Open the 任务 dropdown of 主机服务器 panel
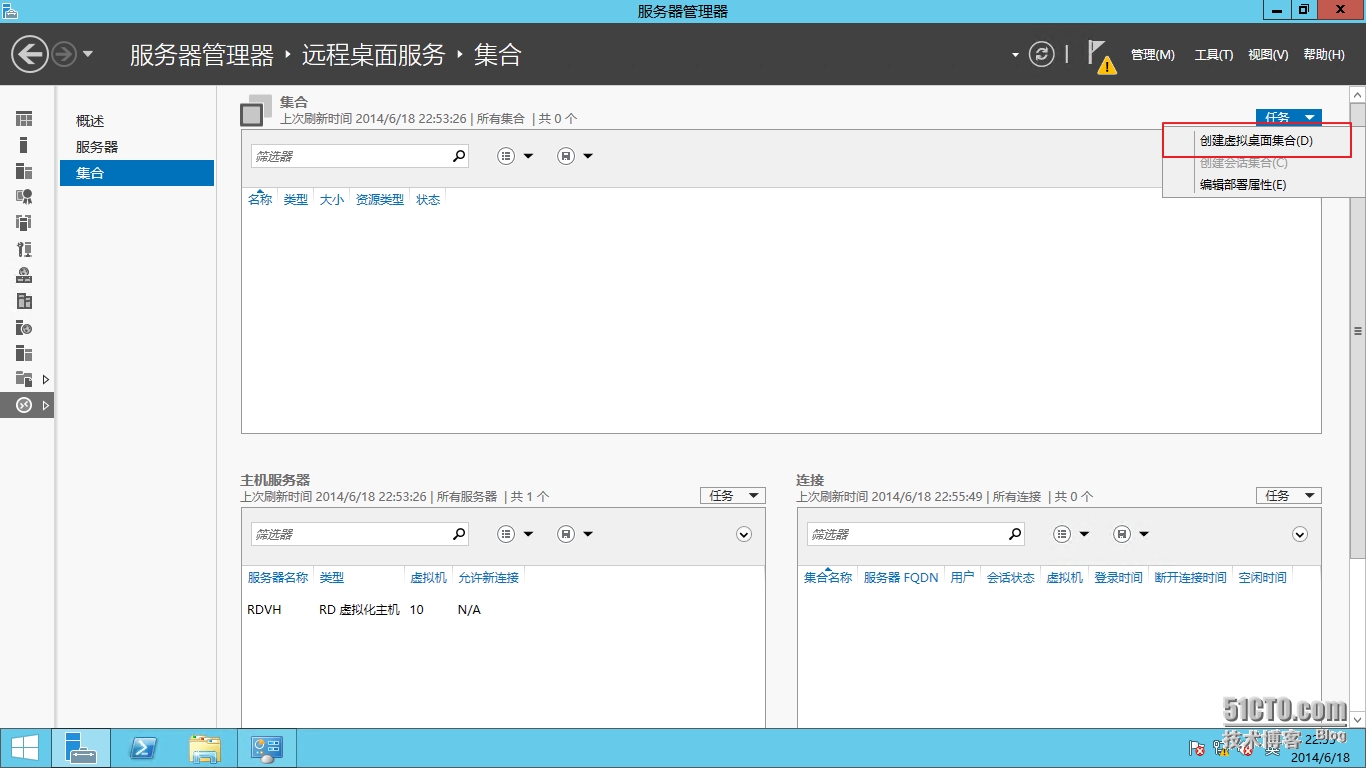Screen dimensions: 1366x768 (732, 495)
